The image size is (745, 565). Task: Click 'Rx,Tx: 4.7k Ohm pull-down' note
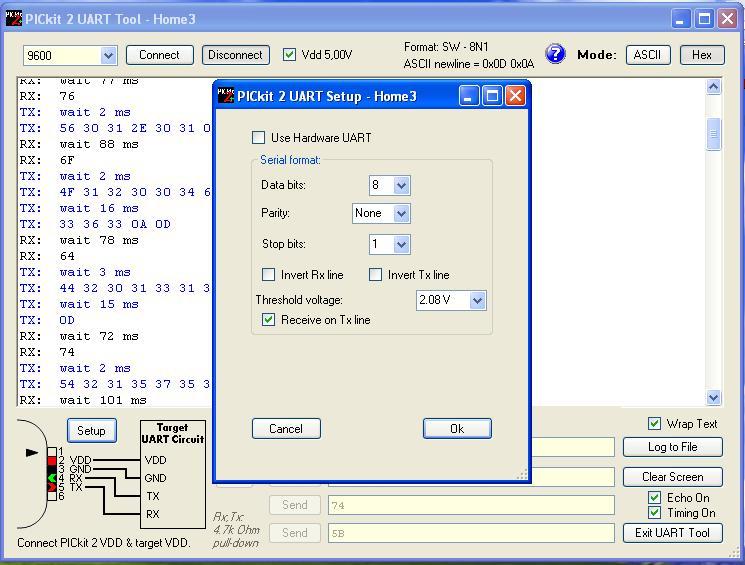click(x=236, y=530)
